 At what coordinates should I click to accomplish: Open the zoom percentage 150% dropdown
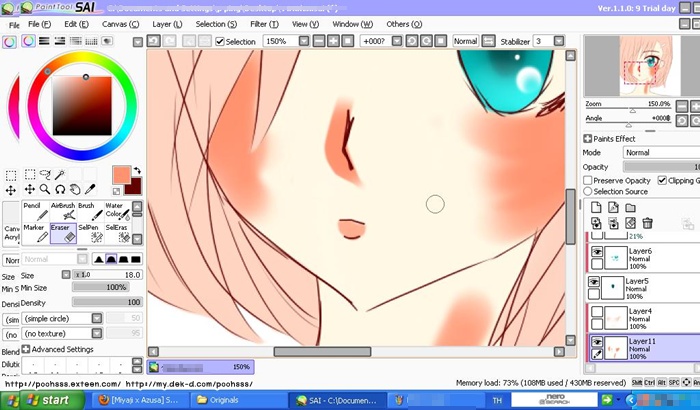click(x=304, y=41)
